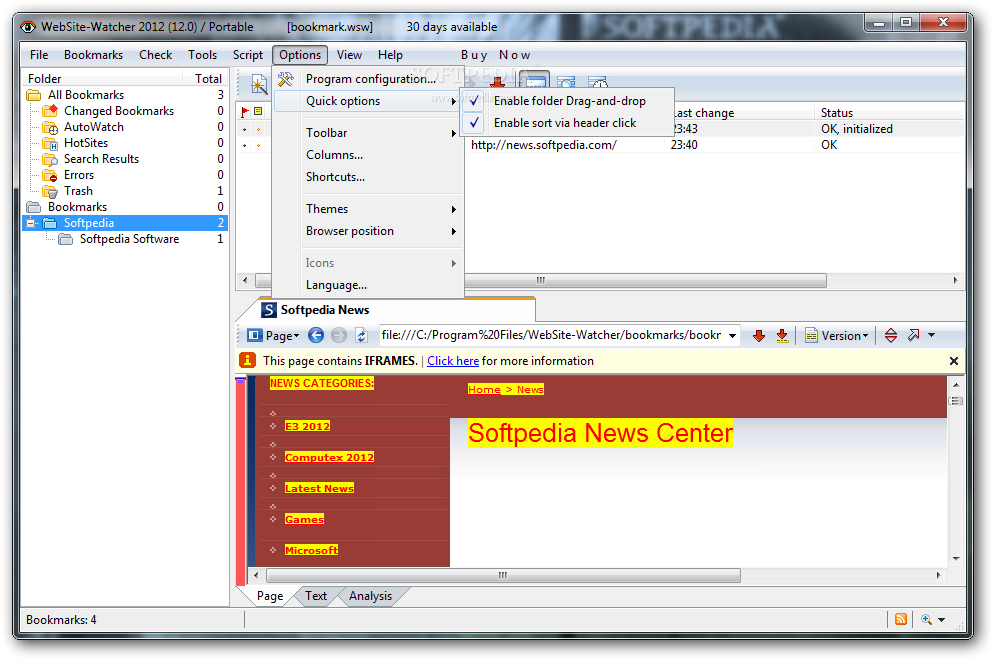Click the new bookmark wizard icon
Image resolution: width=994 pixels, height=660 pixels.
pos(259,83)
